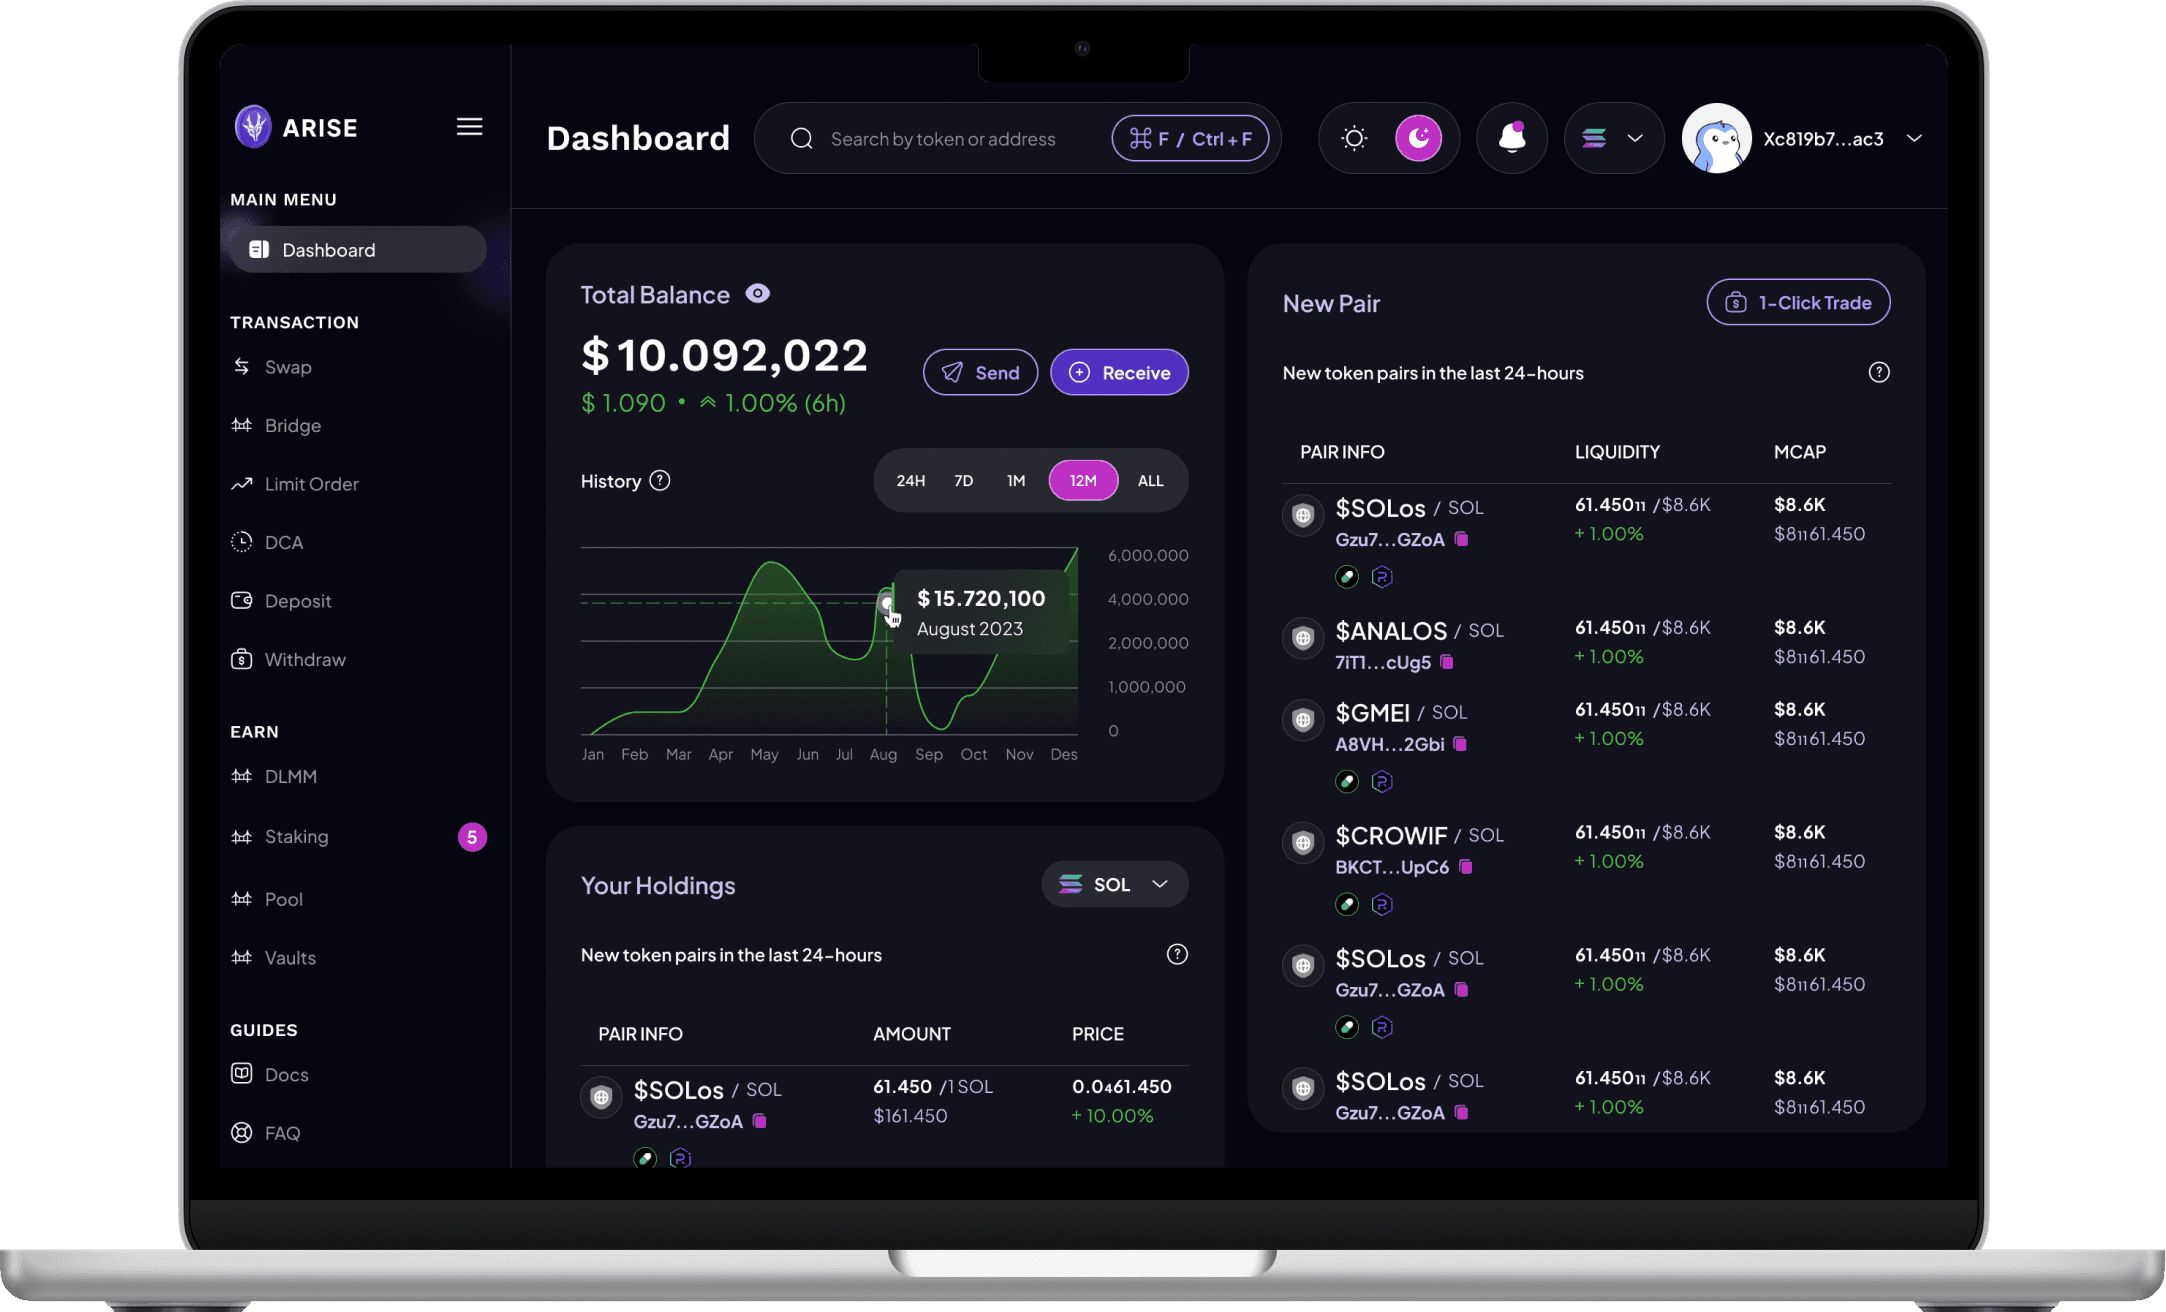This screenshot has height=1312, width=2166.
Task: Click the ARISE logo icon
Action: 253,127
